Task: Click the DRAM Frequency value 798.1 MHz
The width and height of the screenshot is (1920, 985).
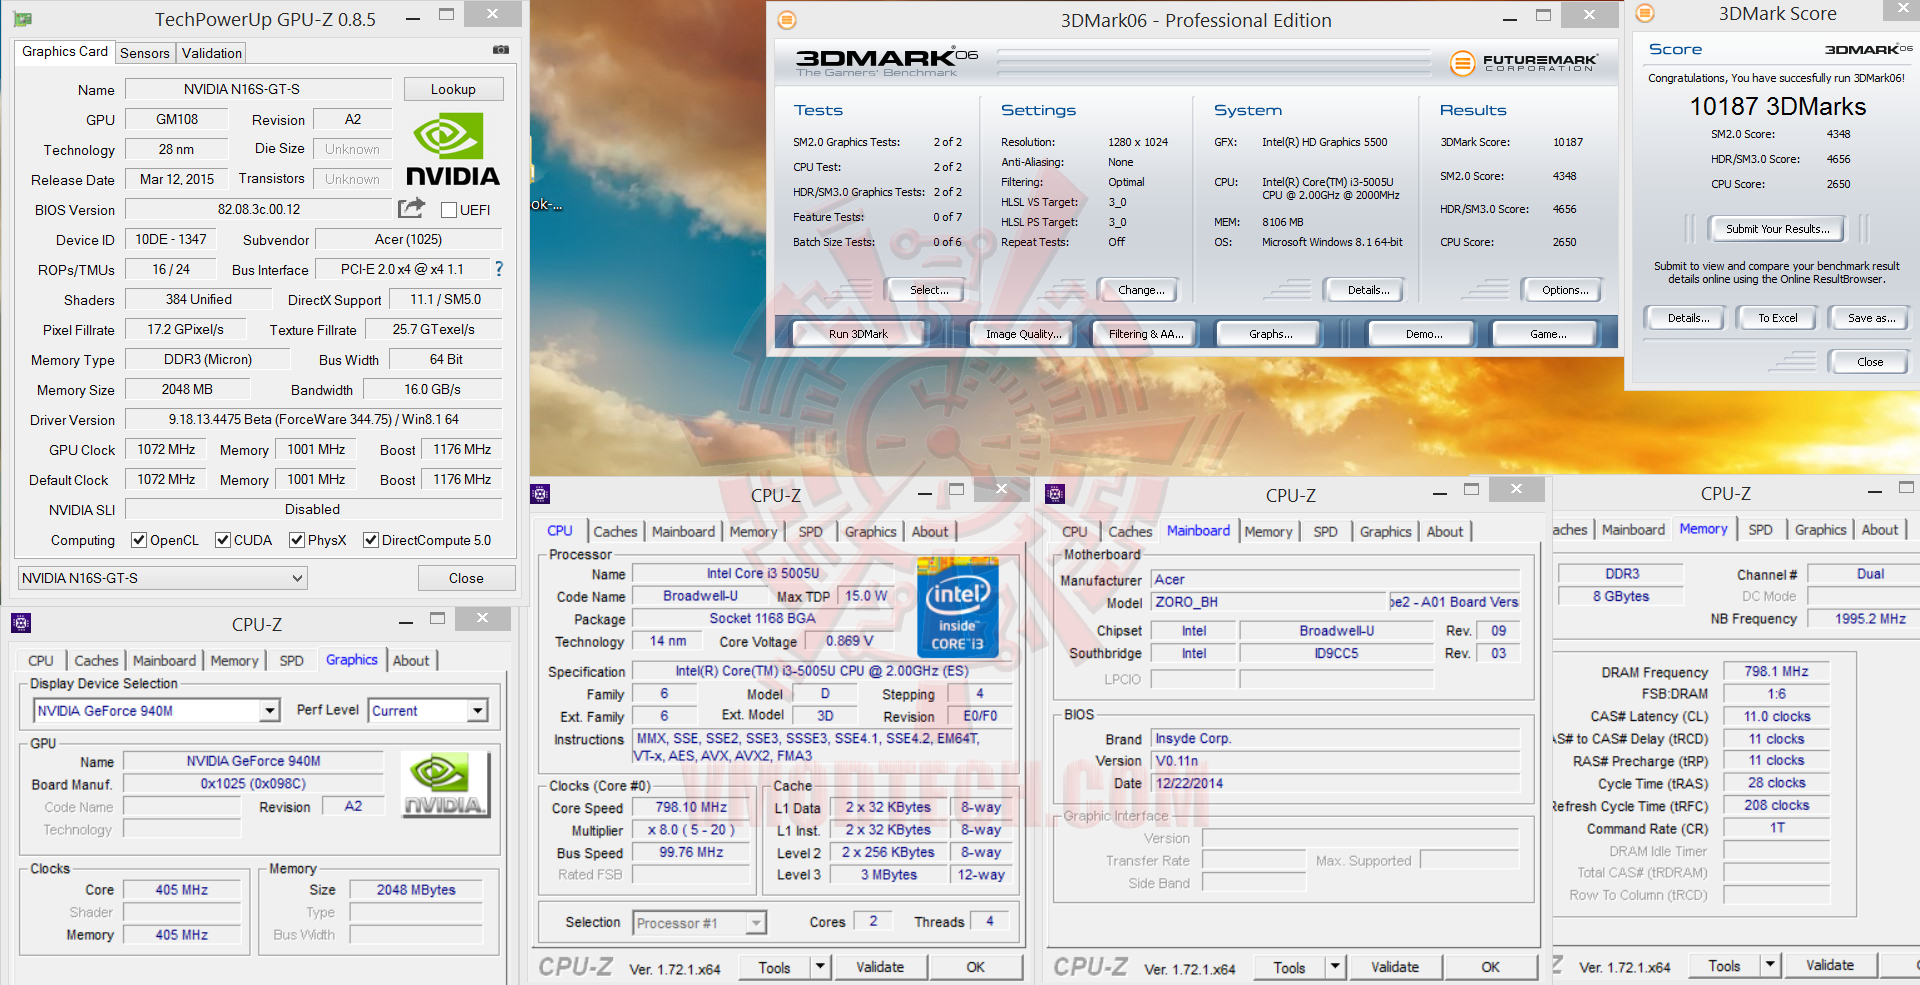Action: [1776, 672]
